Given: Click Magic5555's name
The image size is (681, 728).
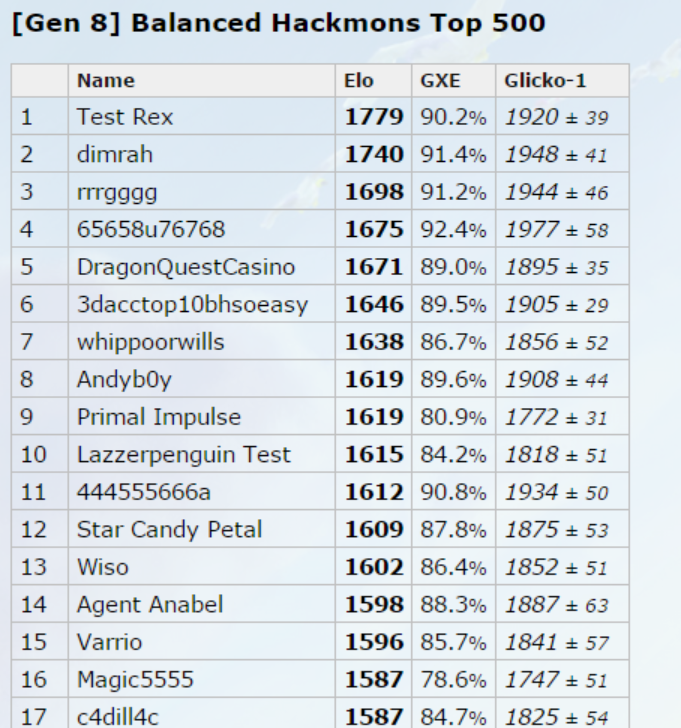Looking at the screenshot, I should pyautogui.click(x=135, y=680).
